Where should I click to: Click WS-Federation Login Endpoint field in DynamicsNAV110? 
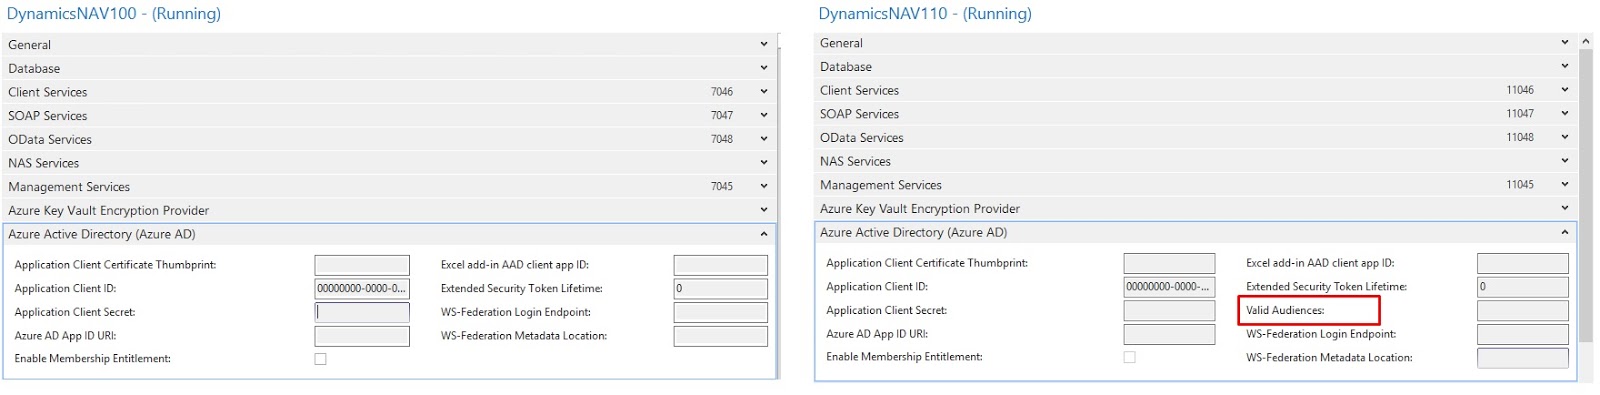pyautogui.click(x=1523, y=334)
